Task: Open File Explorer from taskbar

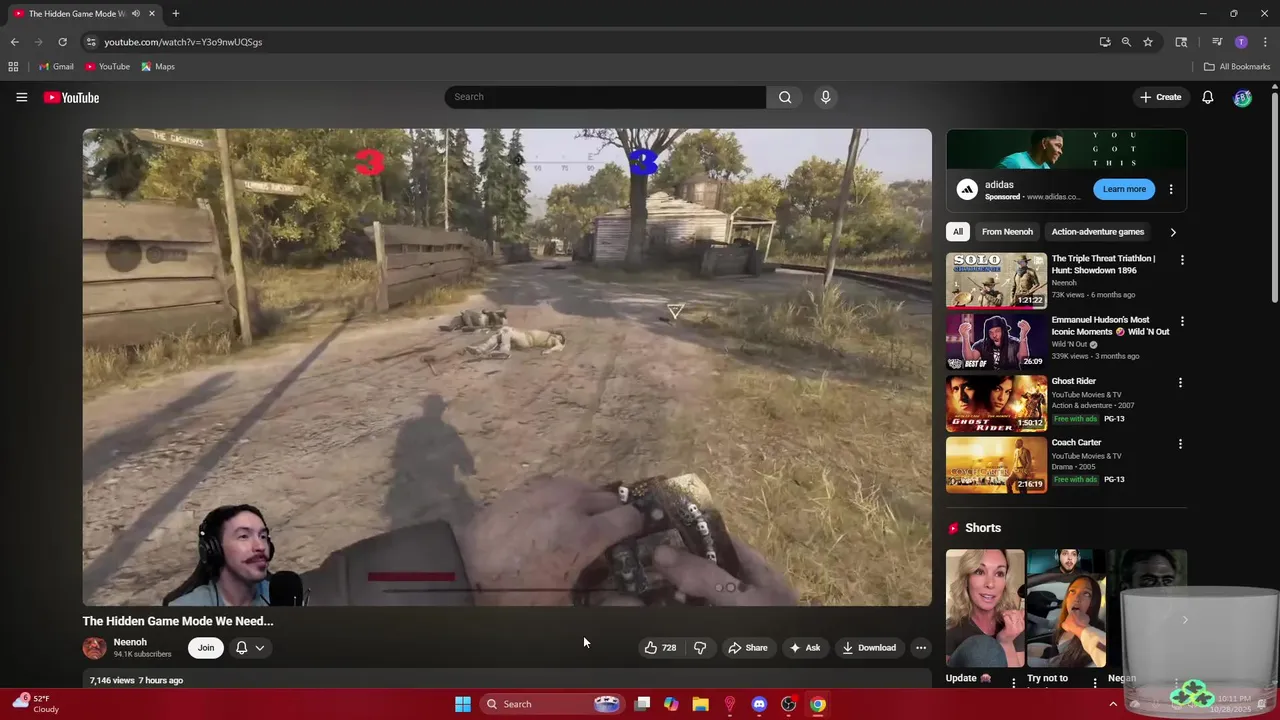Action: click(x=700, y=704)
